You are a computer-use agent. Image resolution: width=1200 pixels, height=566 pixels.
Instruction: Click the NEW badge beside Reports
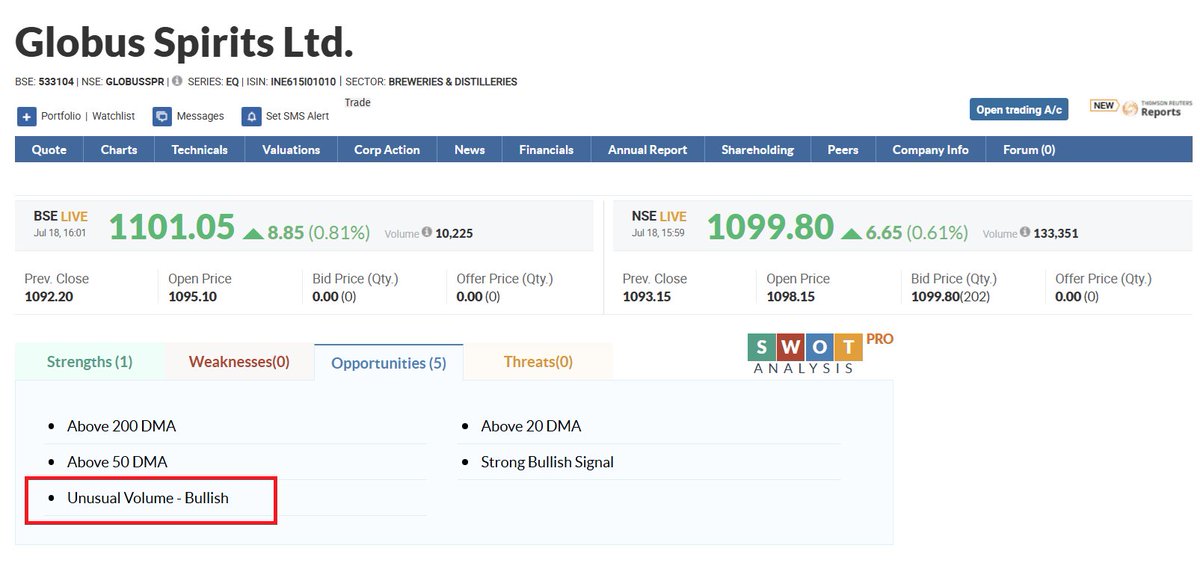pos(1104,105)
